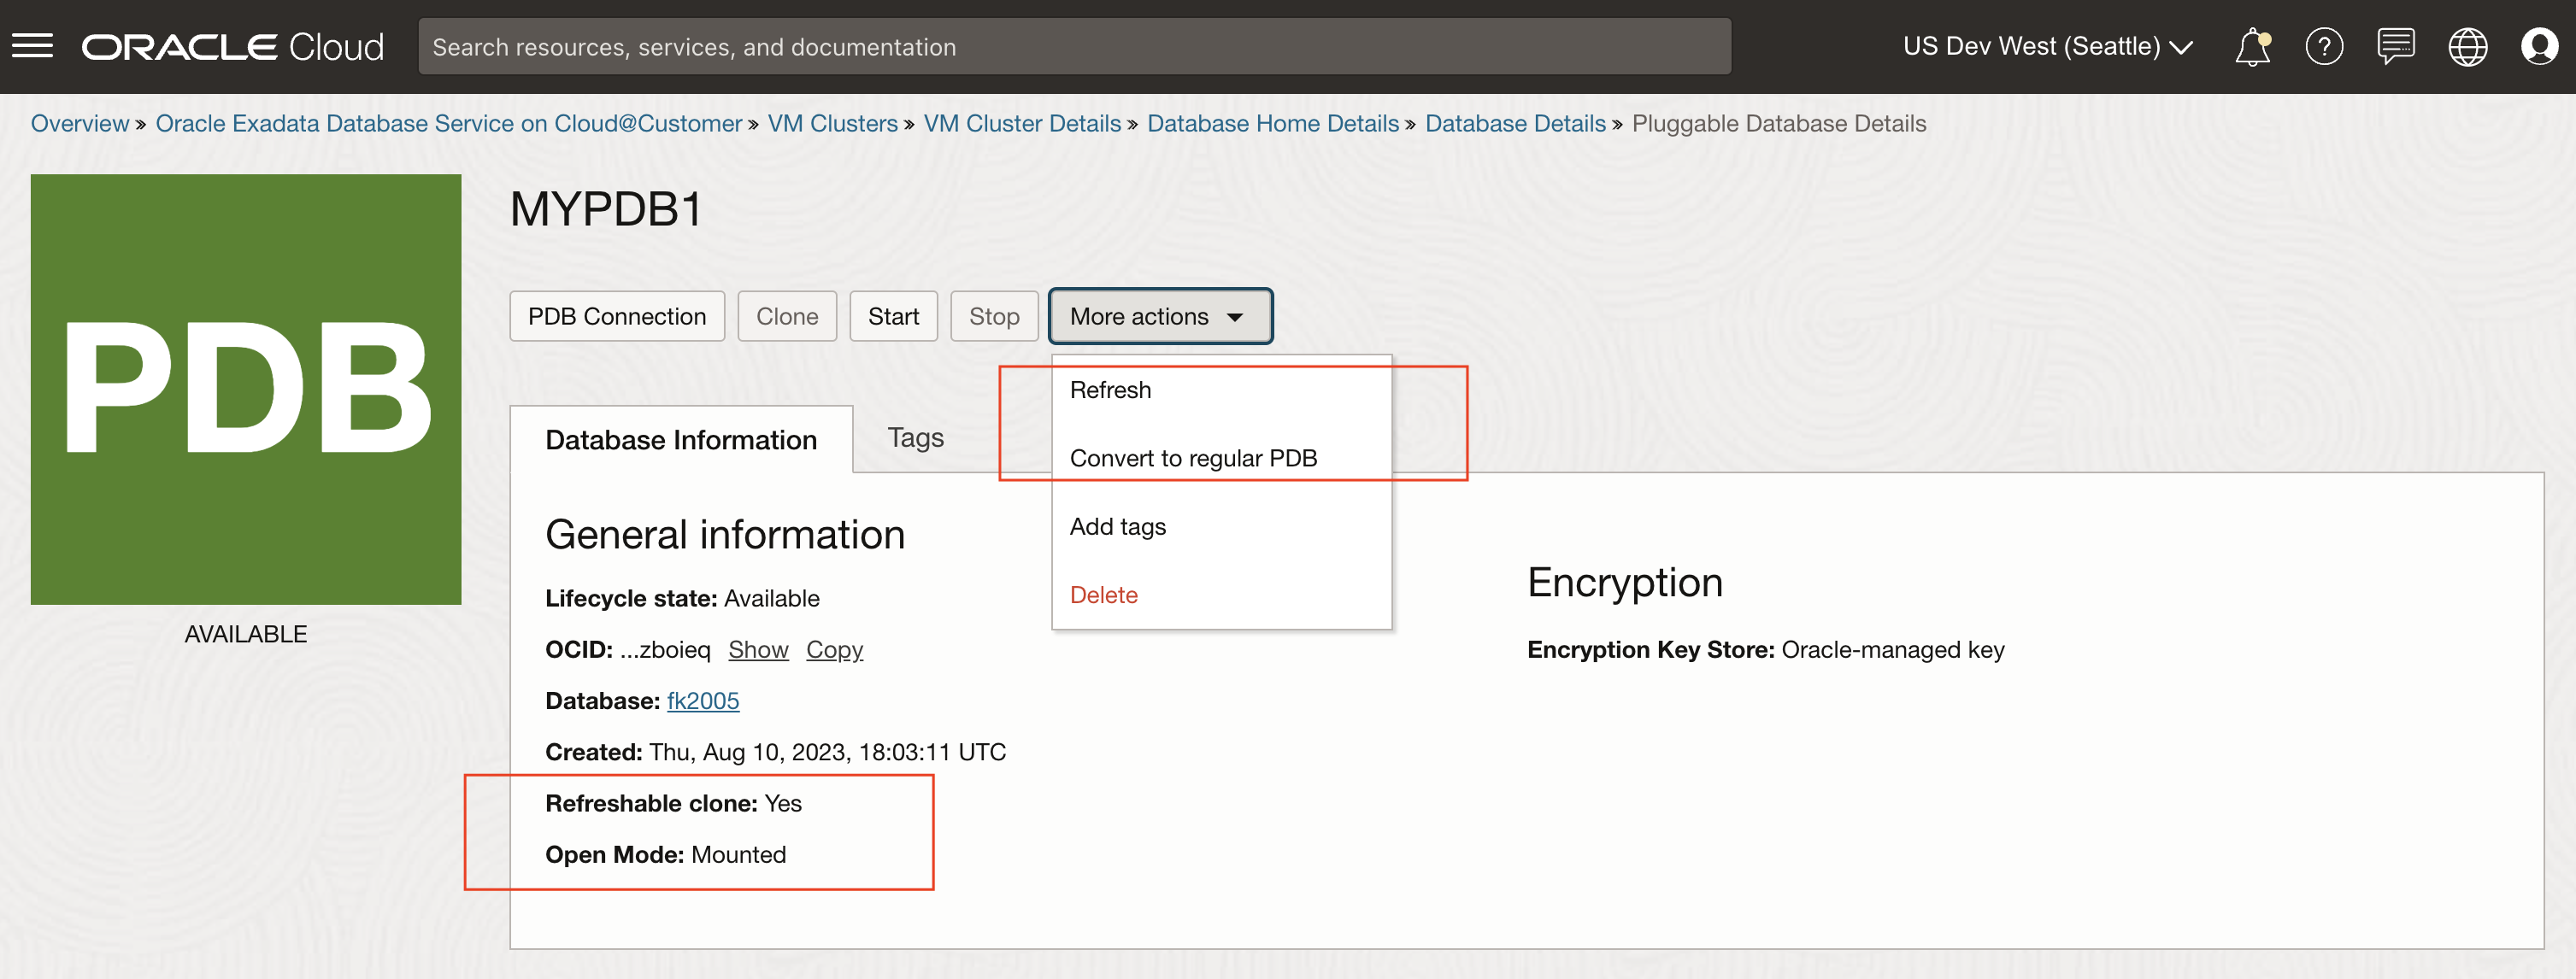2576x979 pixels.
Task: Click the Oracle Cloud logo
Action: [232, 46]
